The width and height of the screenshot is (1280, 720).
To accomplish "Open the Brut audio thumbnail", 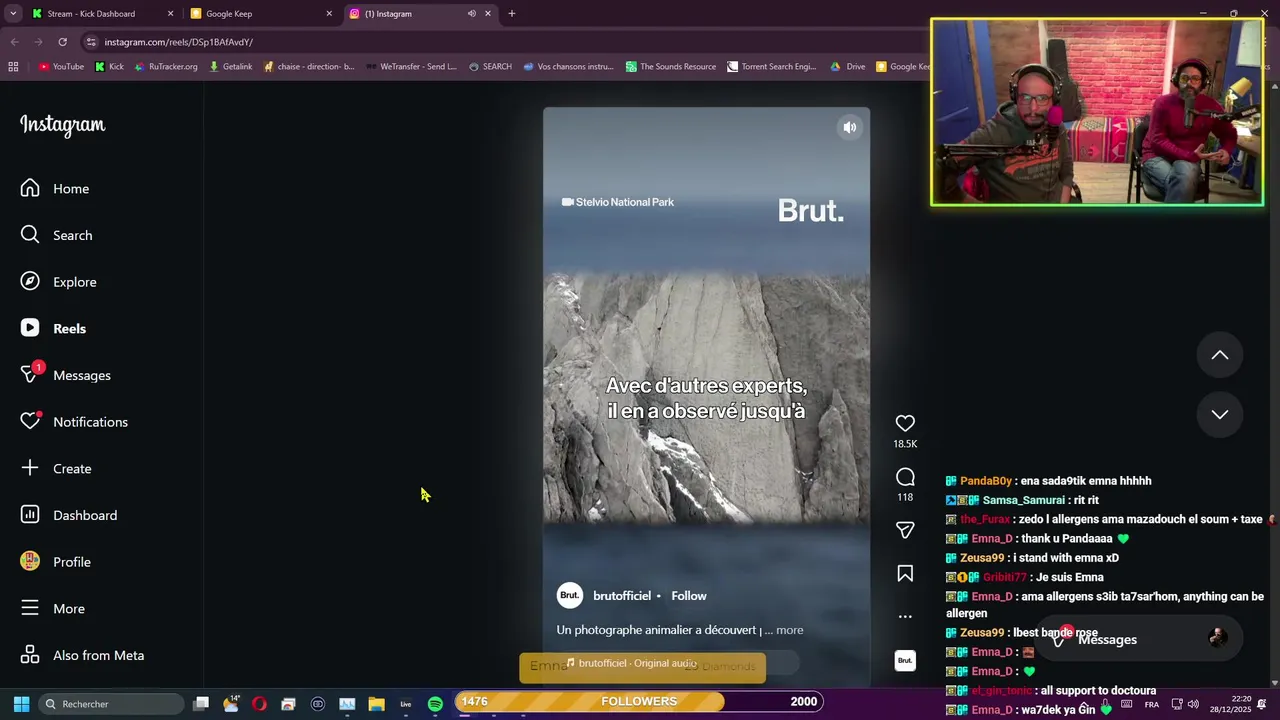I will (x=905, y=660).
